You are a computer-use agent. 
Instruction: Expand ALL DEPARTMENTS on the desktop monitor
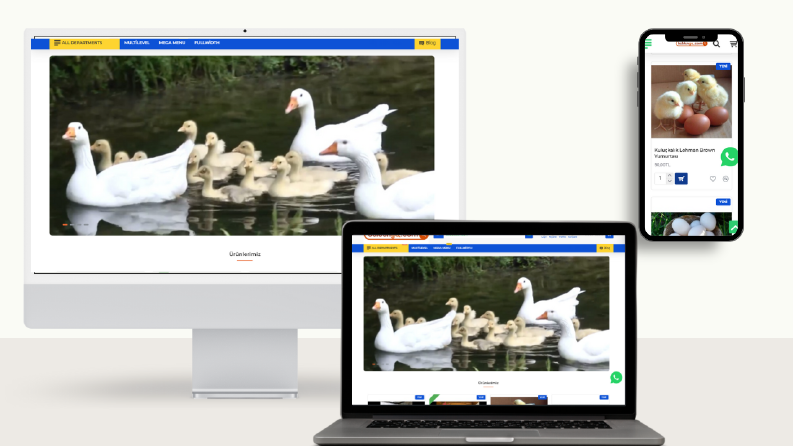click(84, 43)
